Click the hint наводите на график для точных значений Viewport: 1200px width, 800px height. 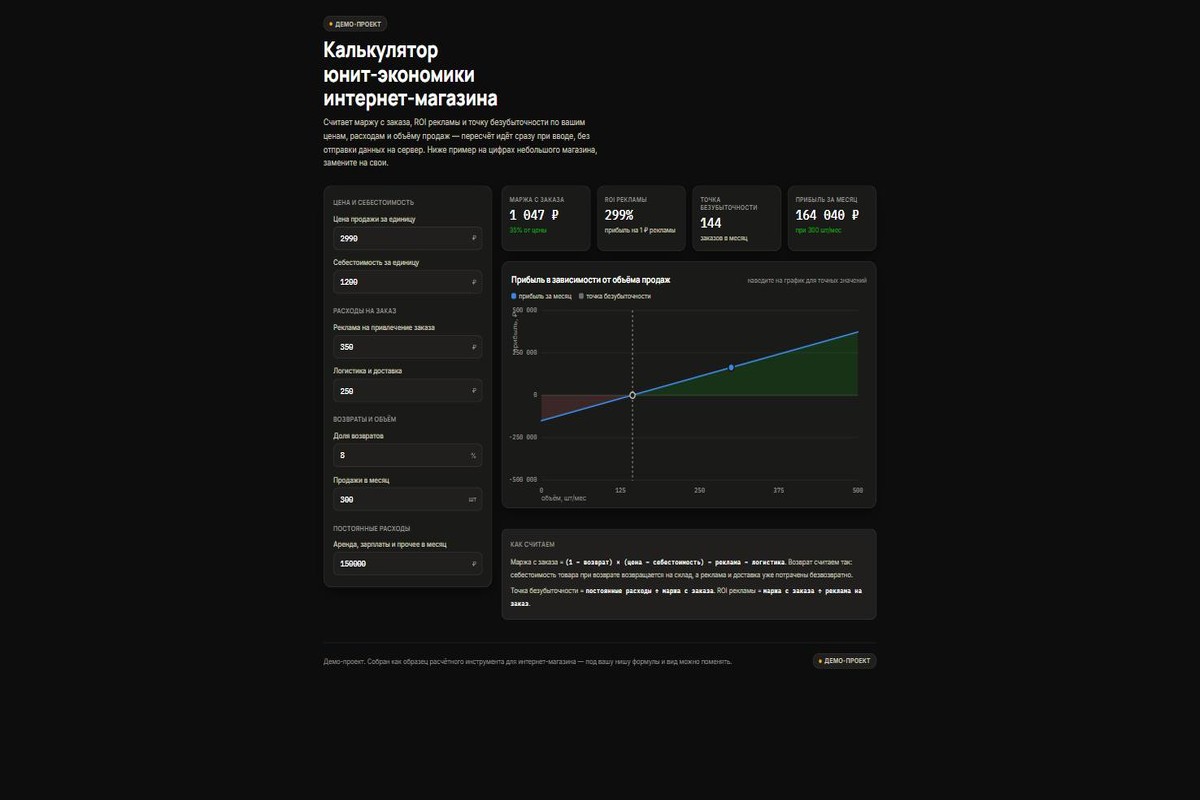(807, 281)
